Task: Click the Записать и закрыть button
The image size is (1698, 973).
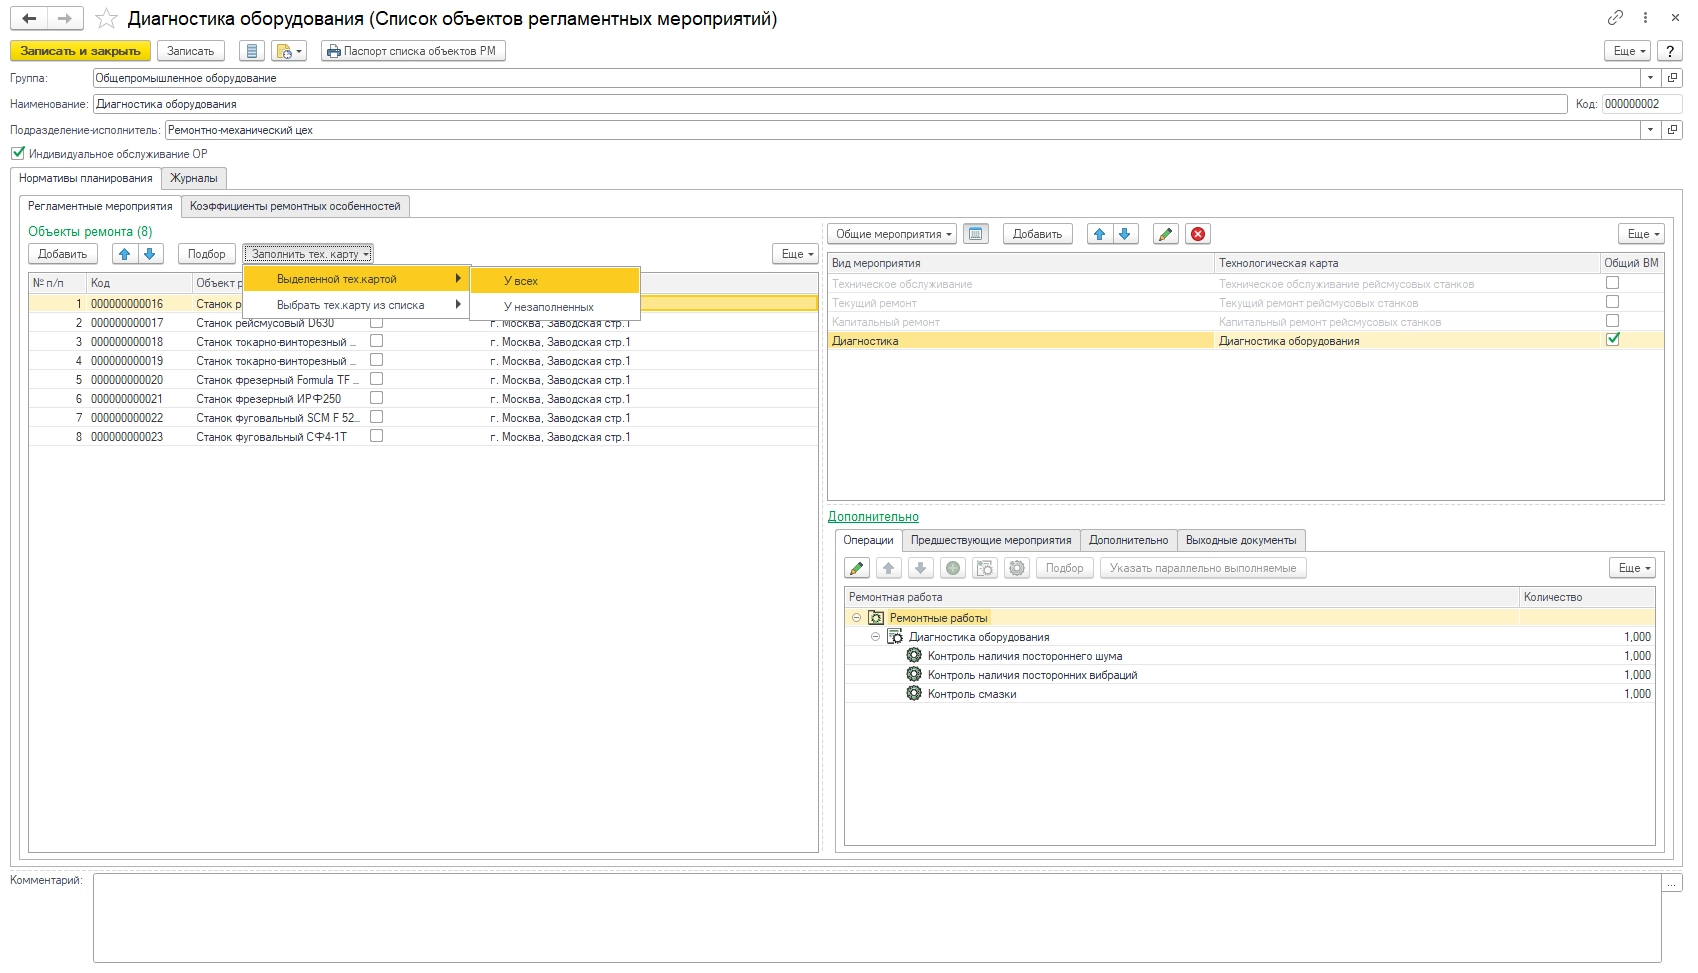Action: (80, 51)
